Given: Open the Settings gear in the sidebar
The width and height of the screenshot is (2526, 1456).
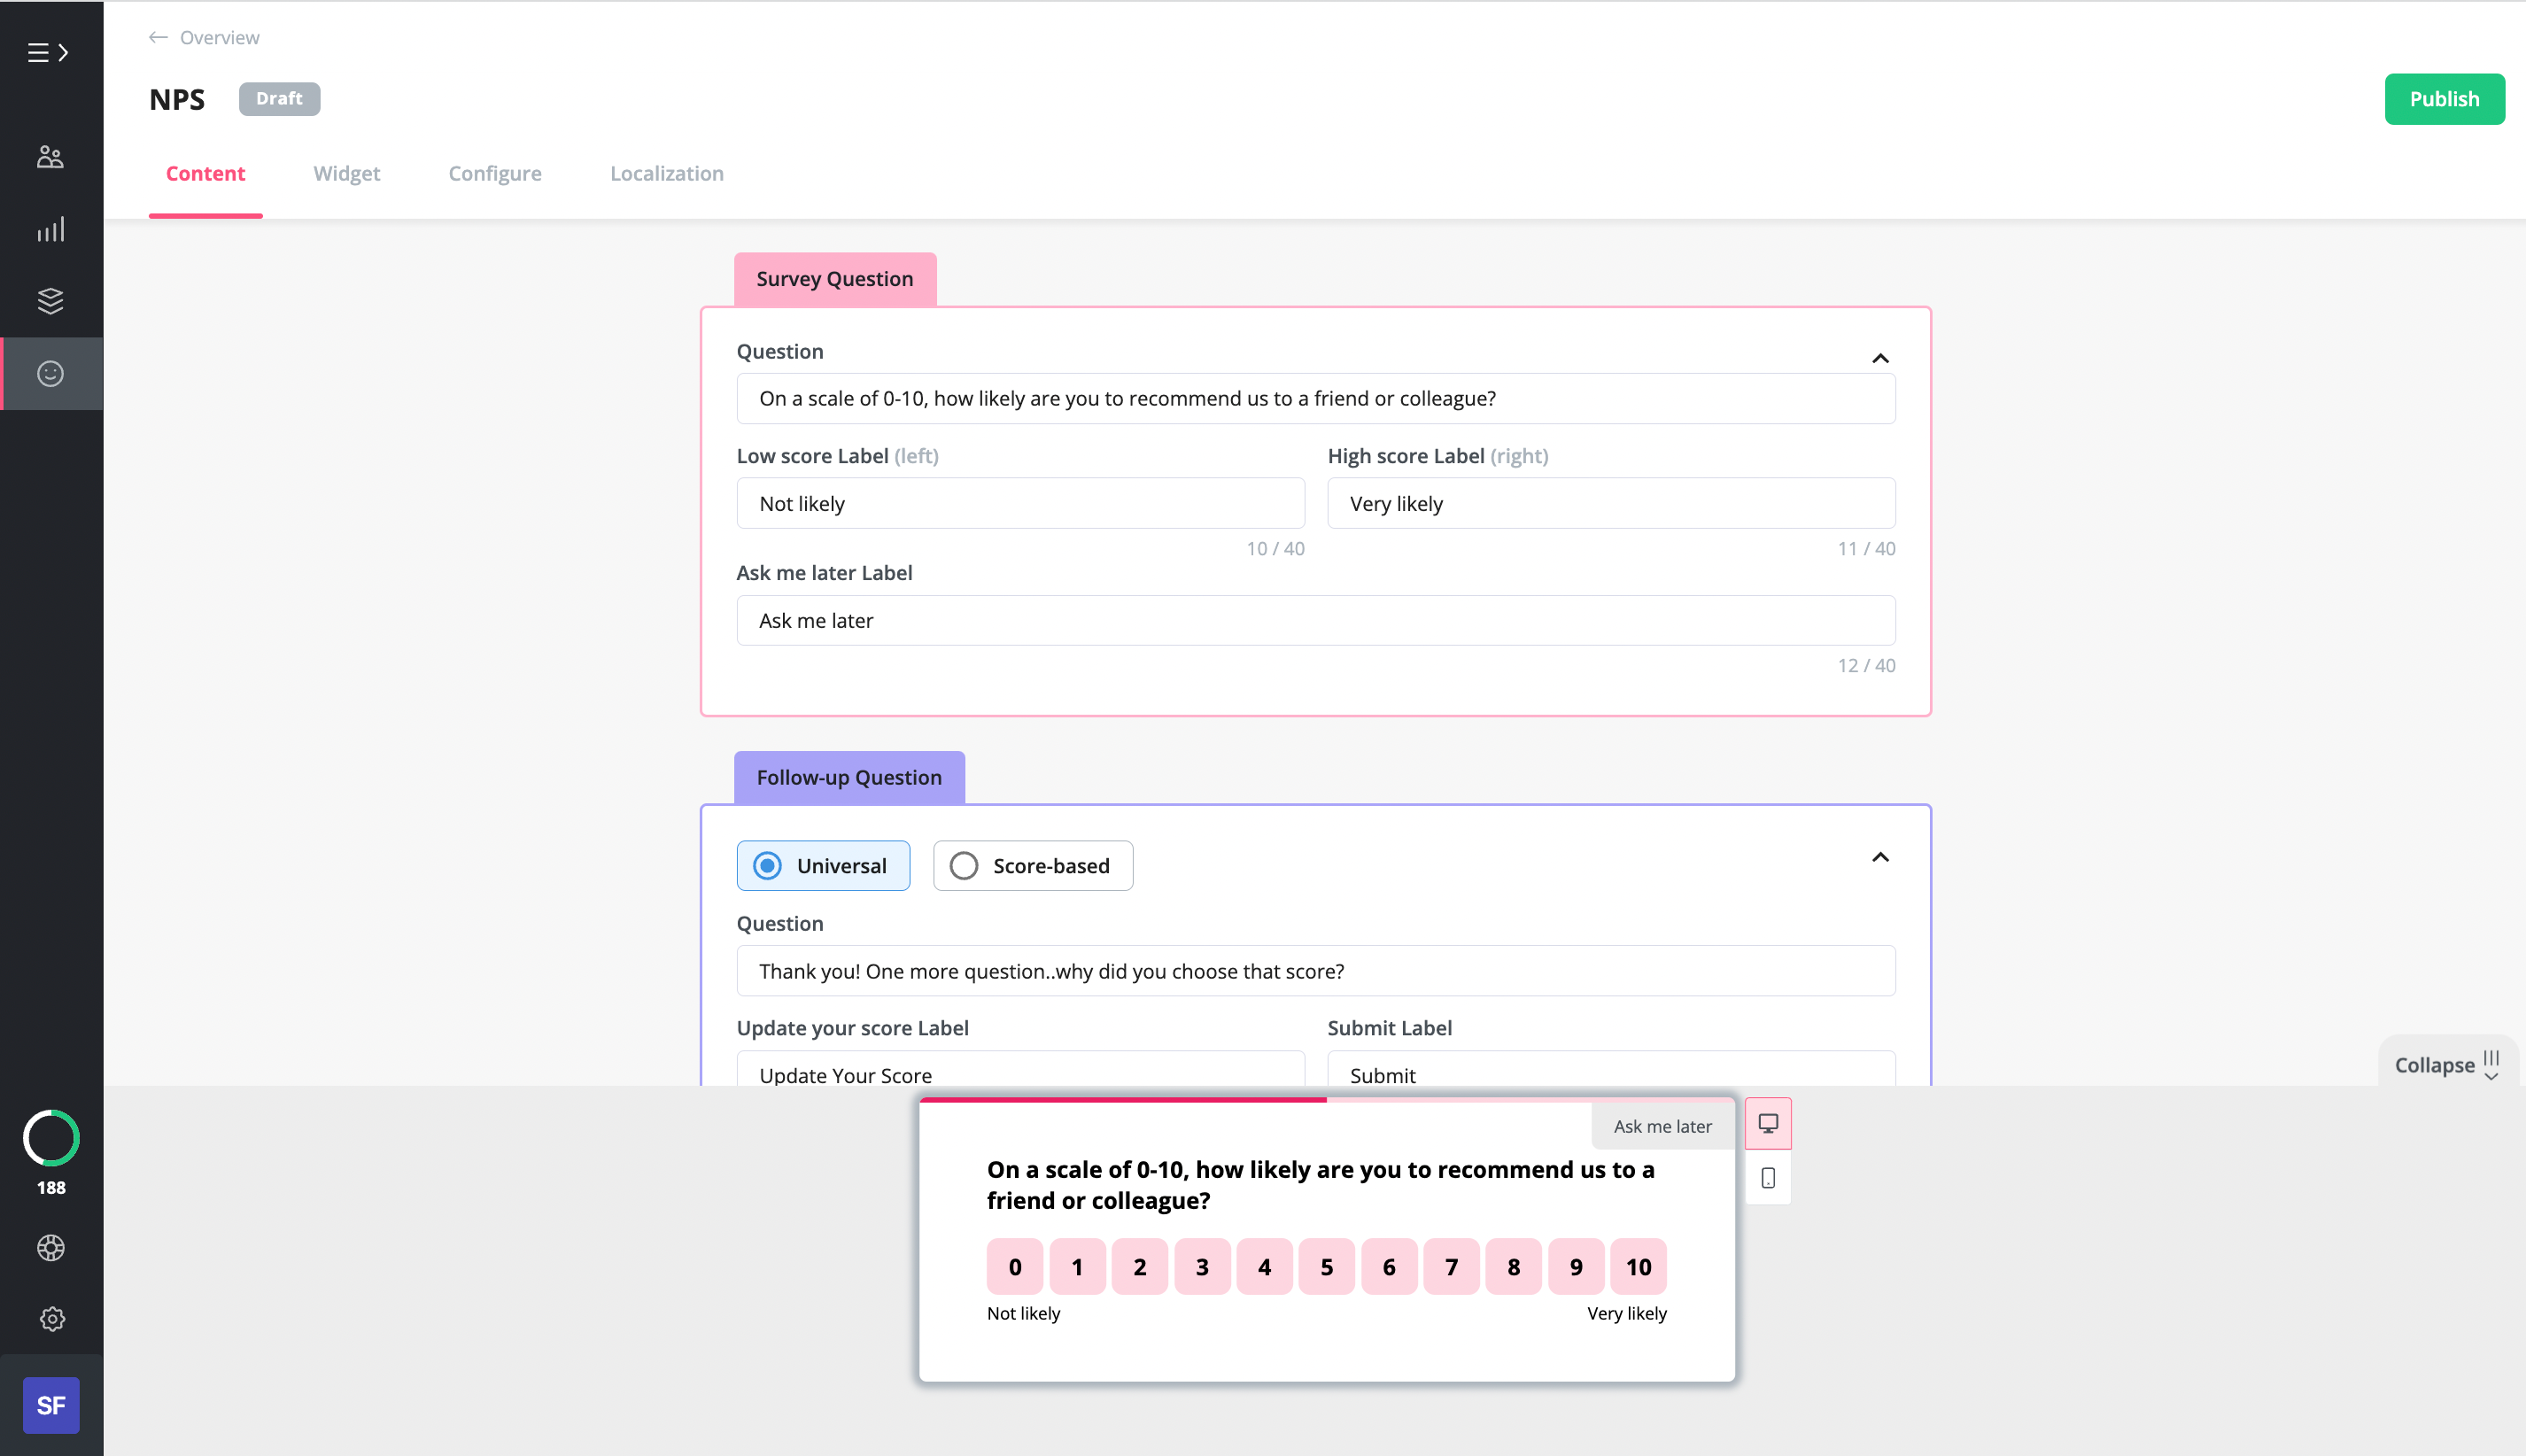Looking at the screenshot, I should point(50,1318).
